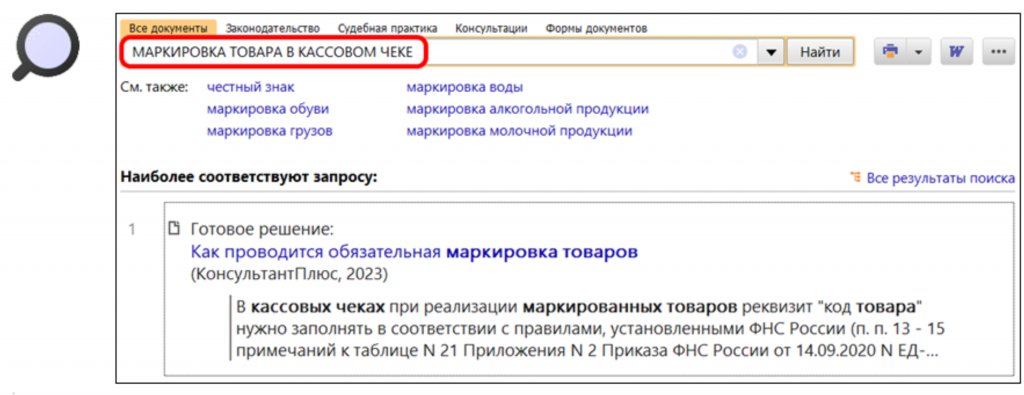Open the маркировка обуви link
The width and height of the screenshot is (1024, 395).
(268, 109)
